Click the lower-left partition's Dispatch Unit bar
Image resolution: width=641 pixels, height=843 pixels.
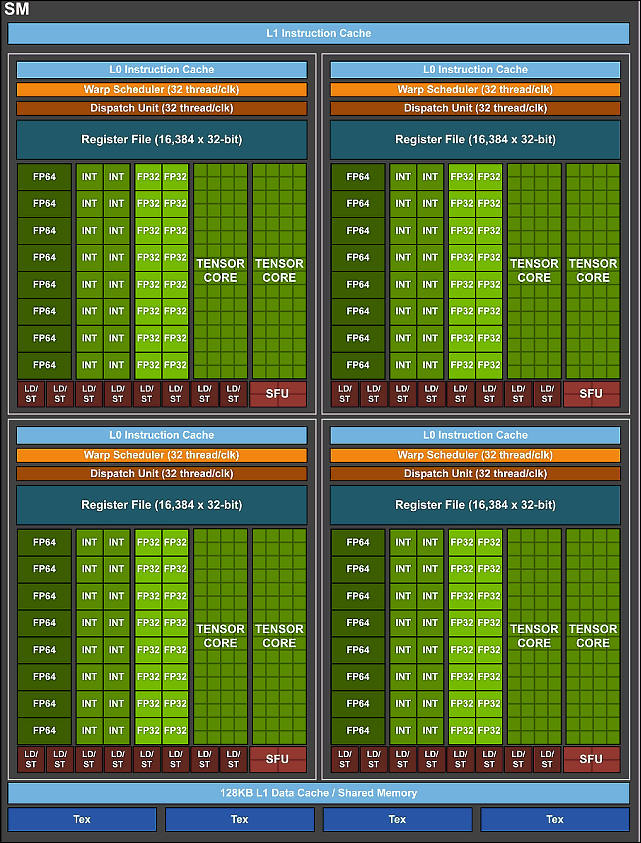pyautogui.click(x=161, y=474)
